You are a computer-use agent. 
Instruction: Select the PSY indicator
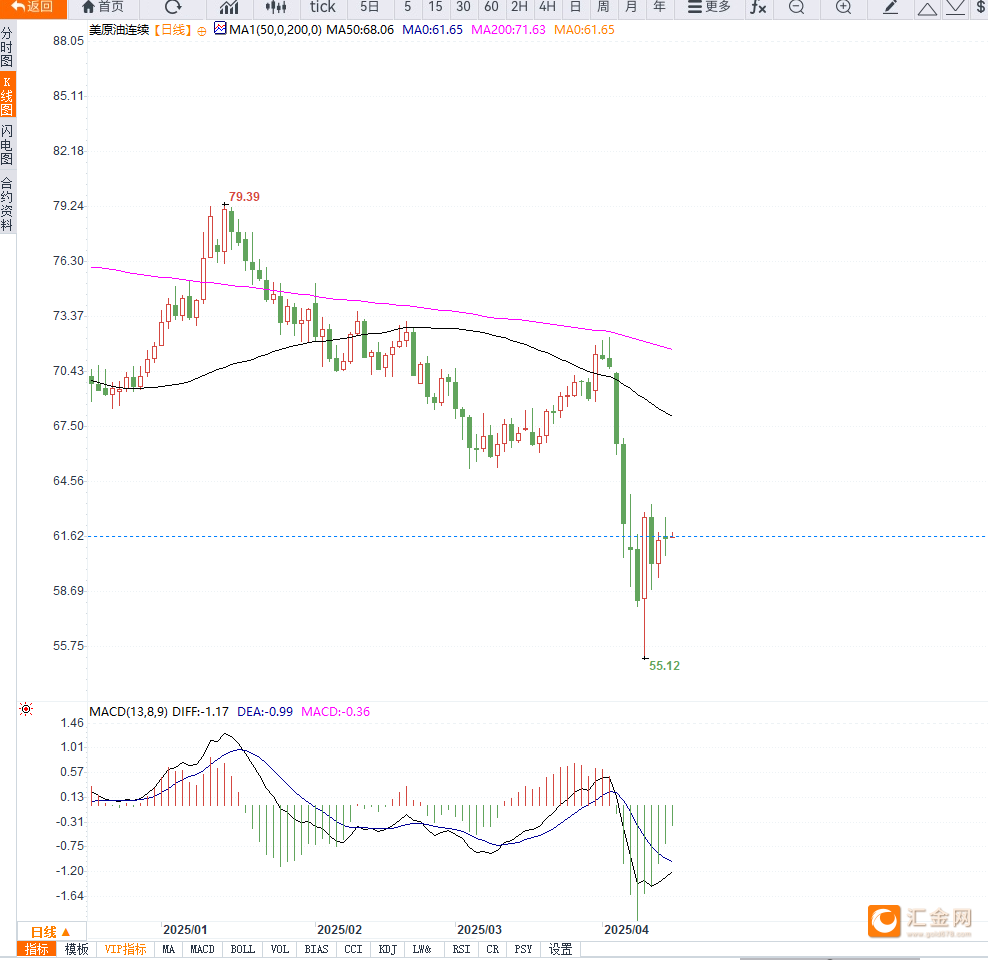[523, 949]
